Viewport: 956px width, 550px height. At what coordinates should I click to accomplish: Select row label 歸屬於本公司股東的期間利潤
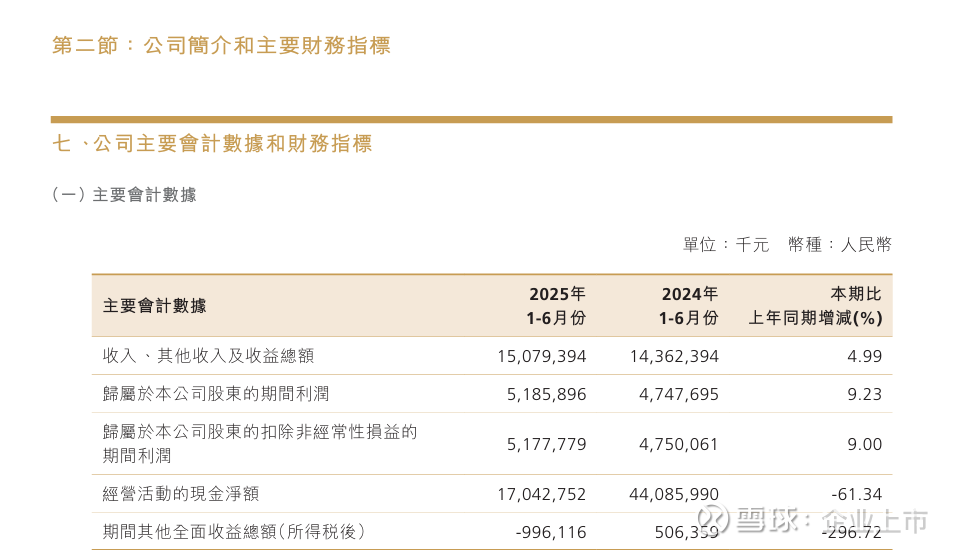216,393
